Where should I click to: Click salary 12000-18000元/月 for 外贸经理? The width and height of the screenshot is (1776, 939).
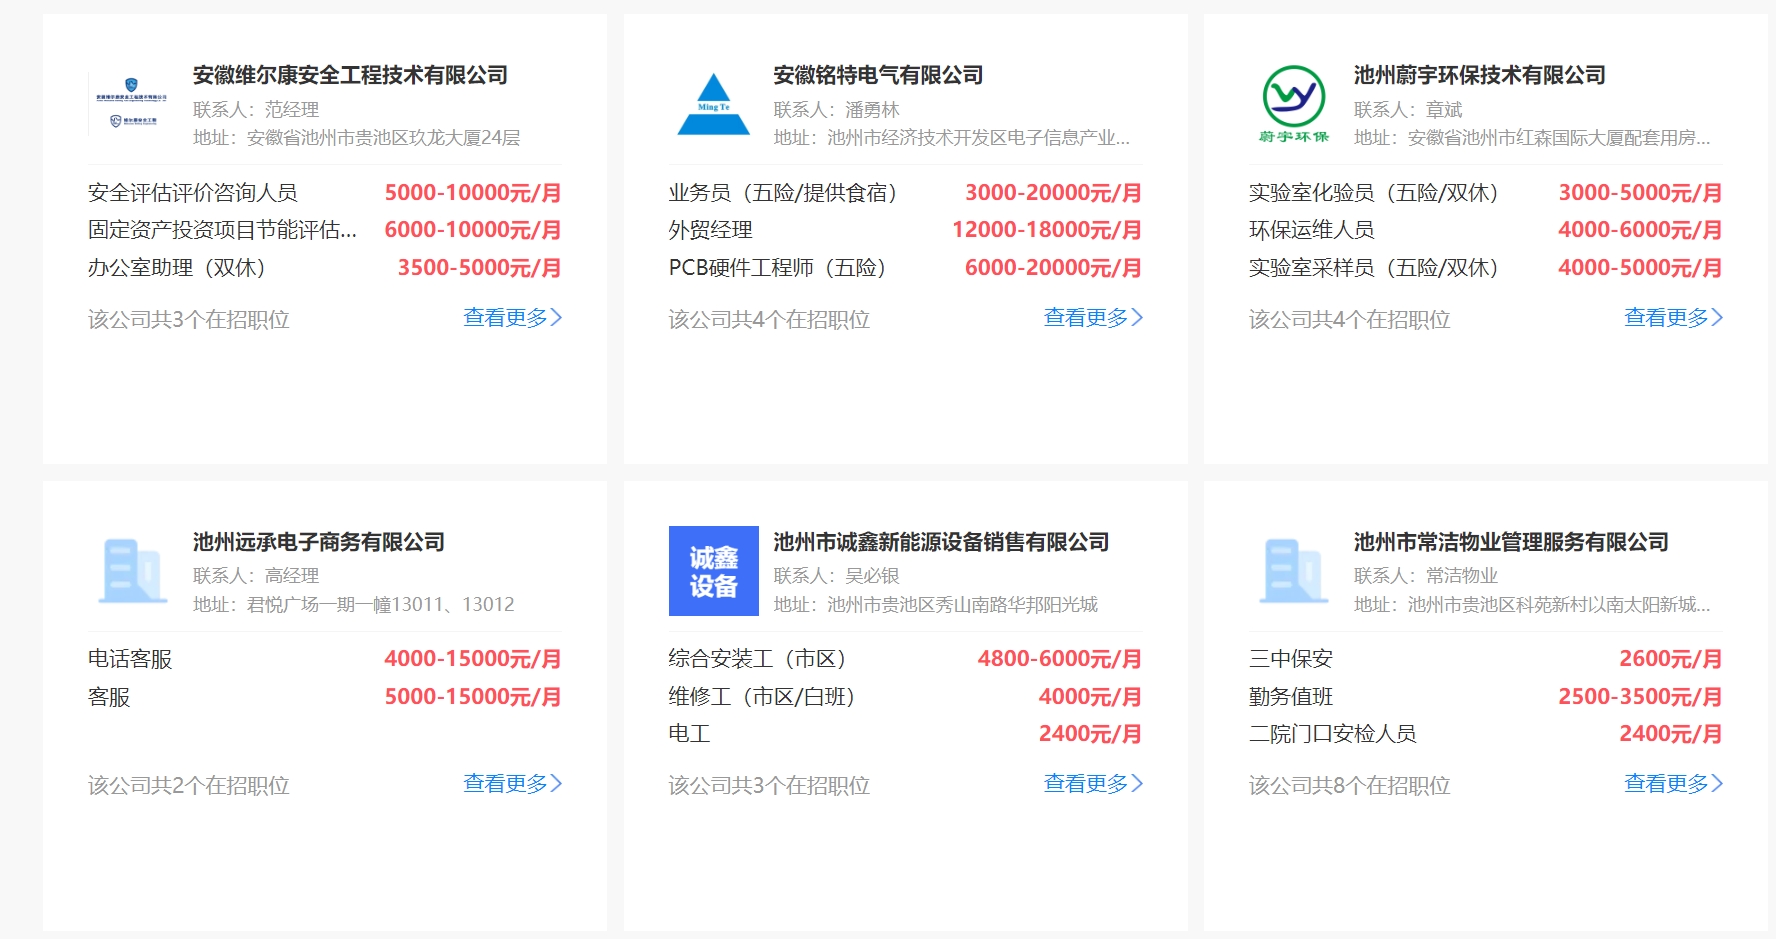click(x=1047, y=230)
